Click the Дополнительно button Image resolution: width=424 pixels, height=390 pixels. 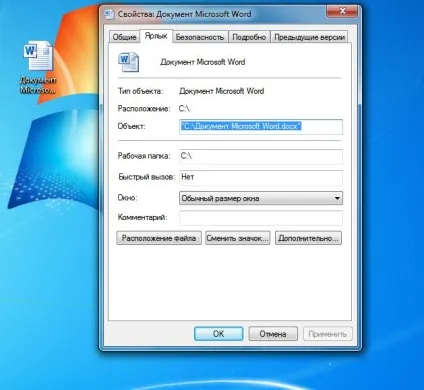coord(308,238)
